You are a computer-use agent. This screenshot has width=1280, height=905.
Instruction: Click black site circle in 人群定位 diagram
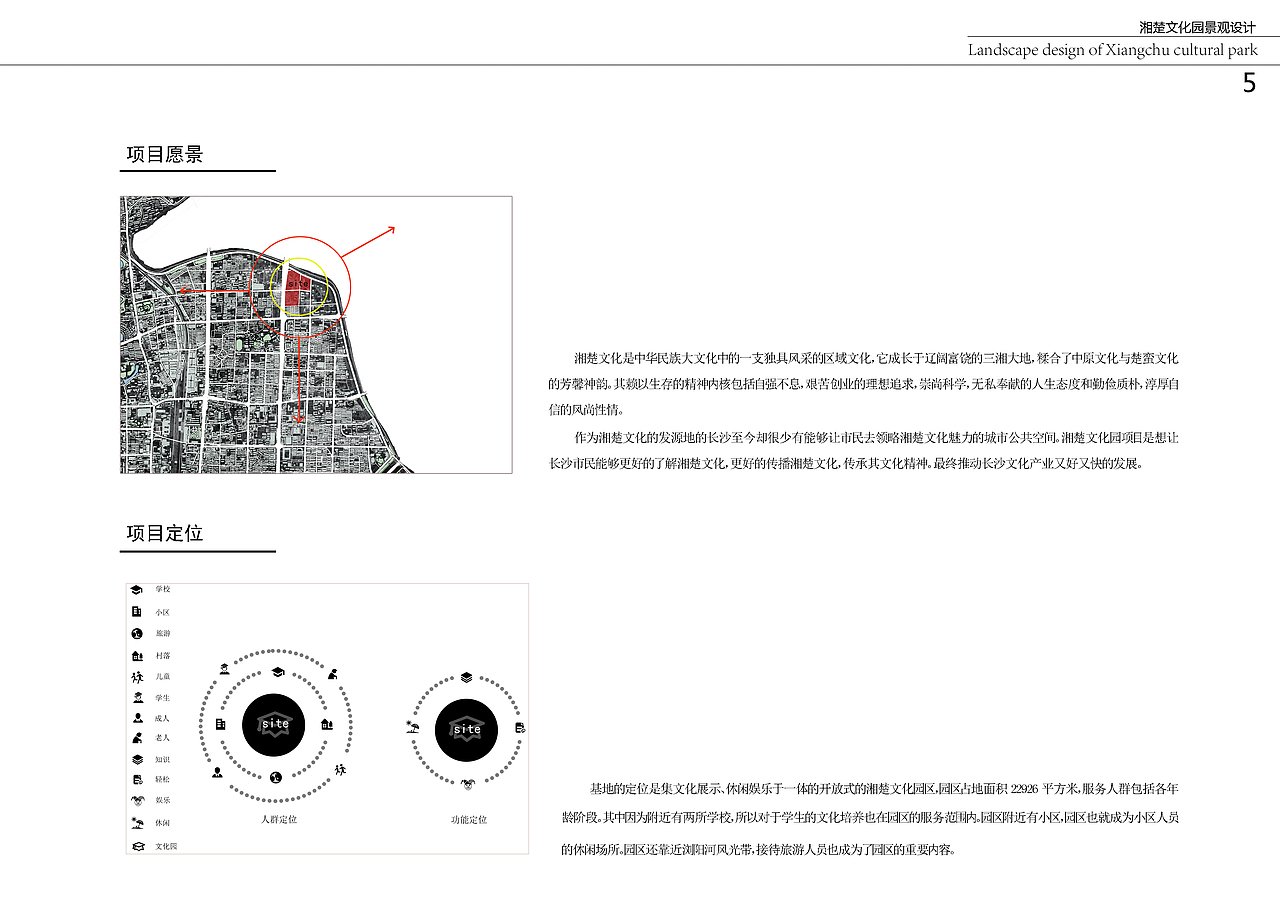tap(274, 725)
